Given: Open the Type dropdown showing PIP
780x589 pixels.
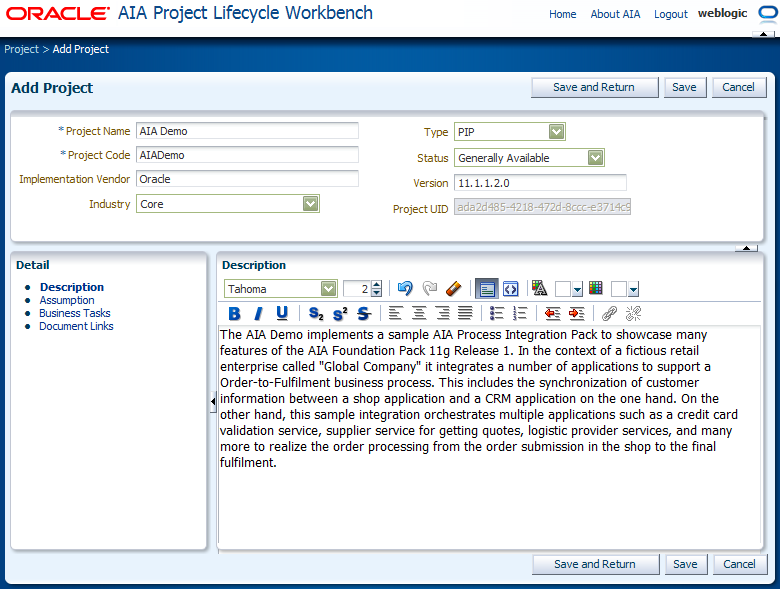Looking at the screenshot, I should [x=556, y=132].
